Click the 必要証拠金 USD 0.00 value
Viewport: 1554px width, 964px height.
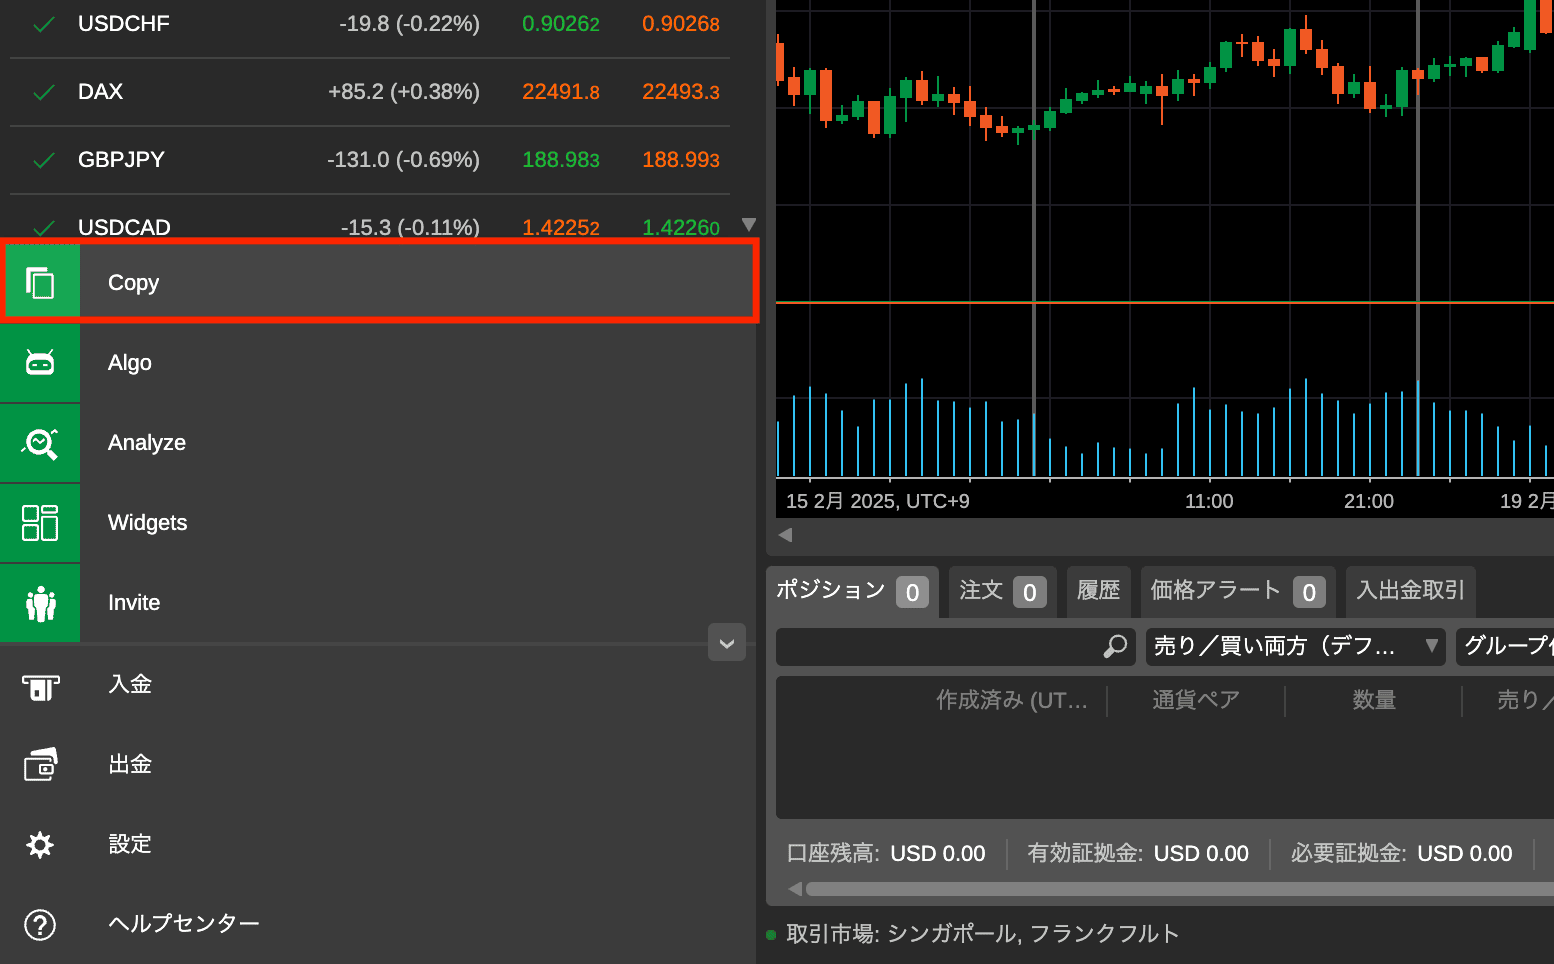pos(1465,854)
